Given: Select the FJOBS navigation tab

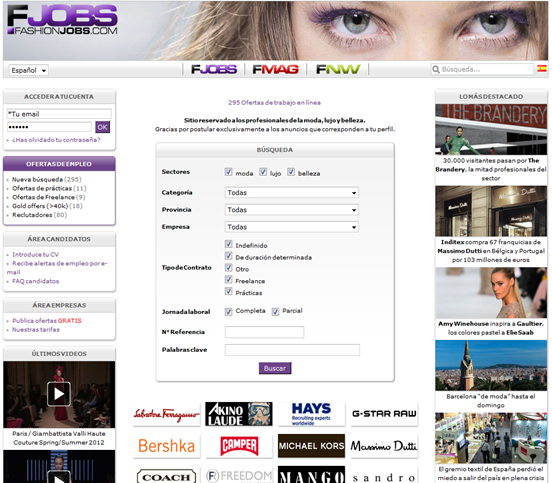Looking at the screenshot, I should pyautogui.click(x=214, y=69).
